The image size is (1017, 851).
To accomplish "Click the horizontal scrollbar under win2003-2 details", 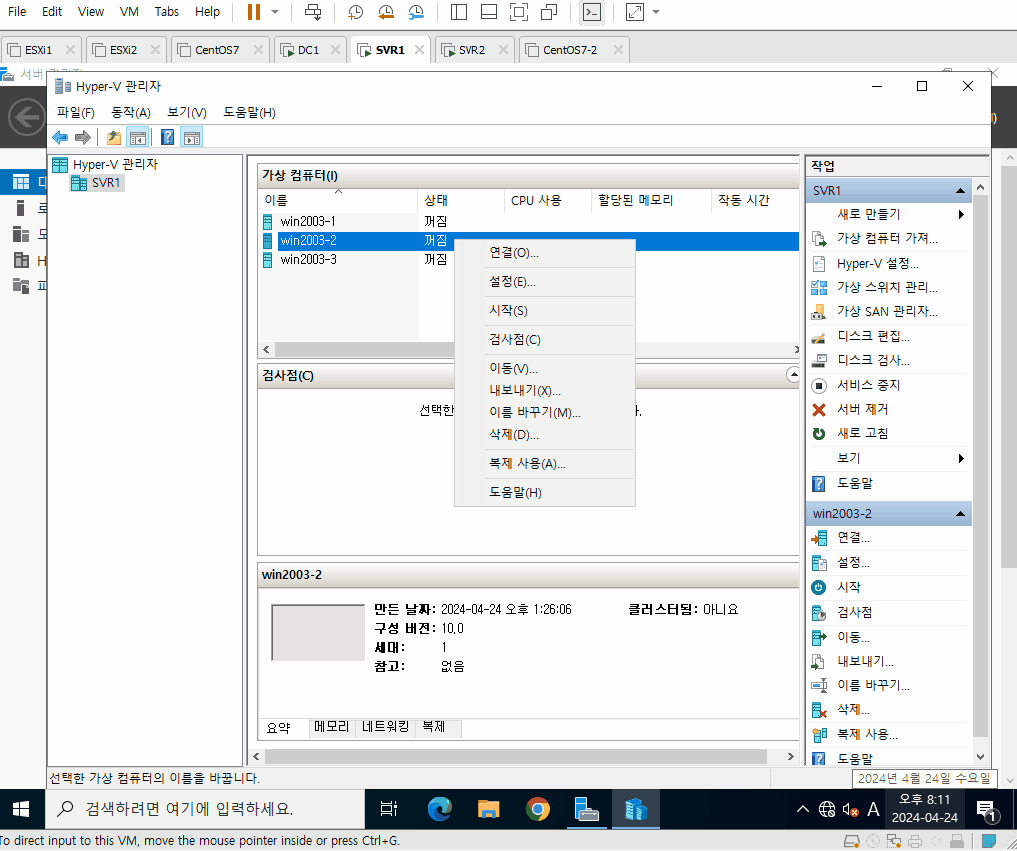I will pos(516,756).
